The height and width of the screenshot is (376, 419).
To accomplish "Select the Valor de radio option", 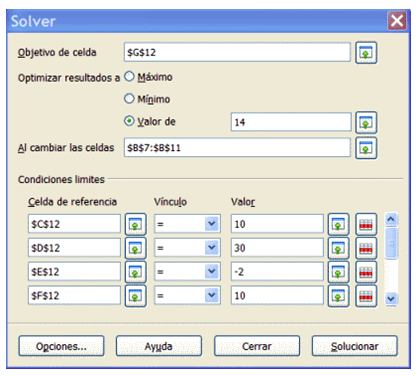I will [x=129, y=121].
